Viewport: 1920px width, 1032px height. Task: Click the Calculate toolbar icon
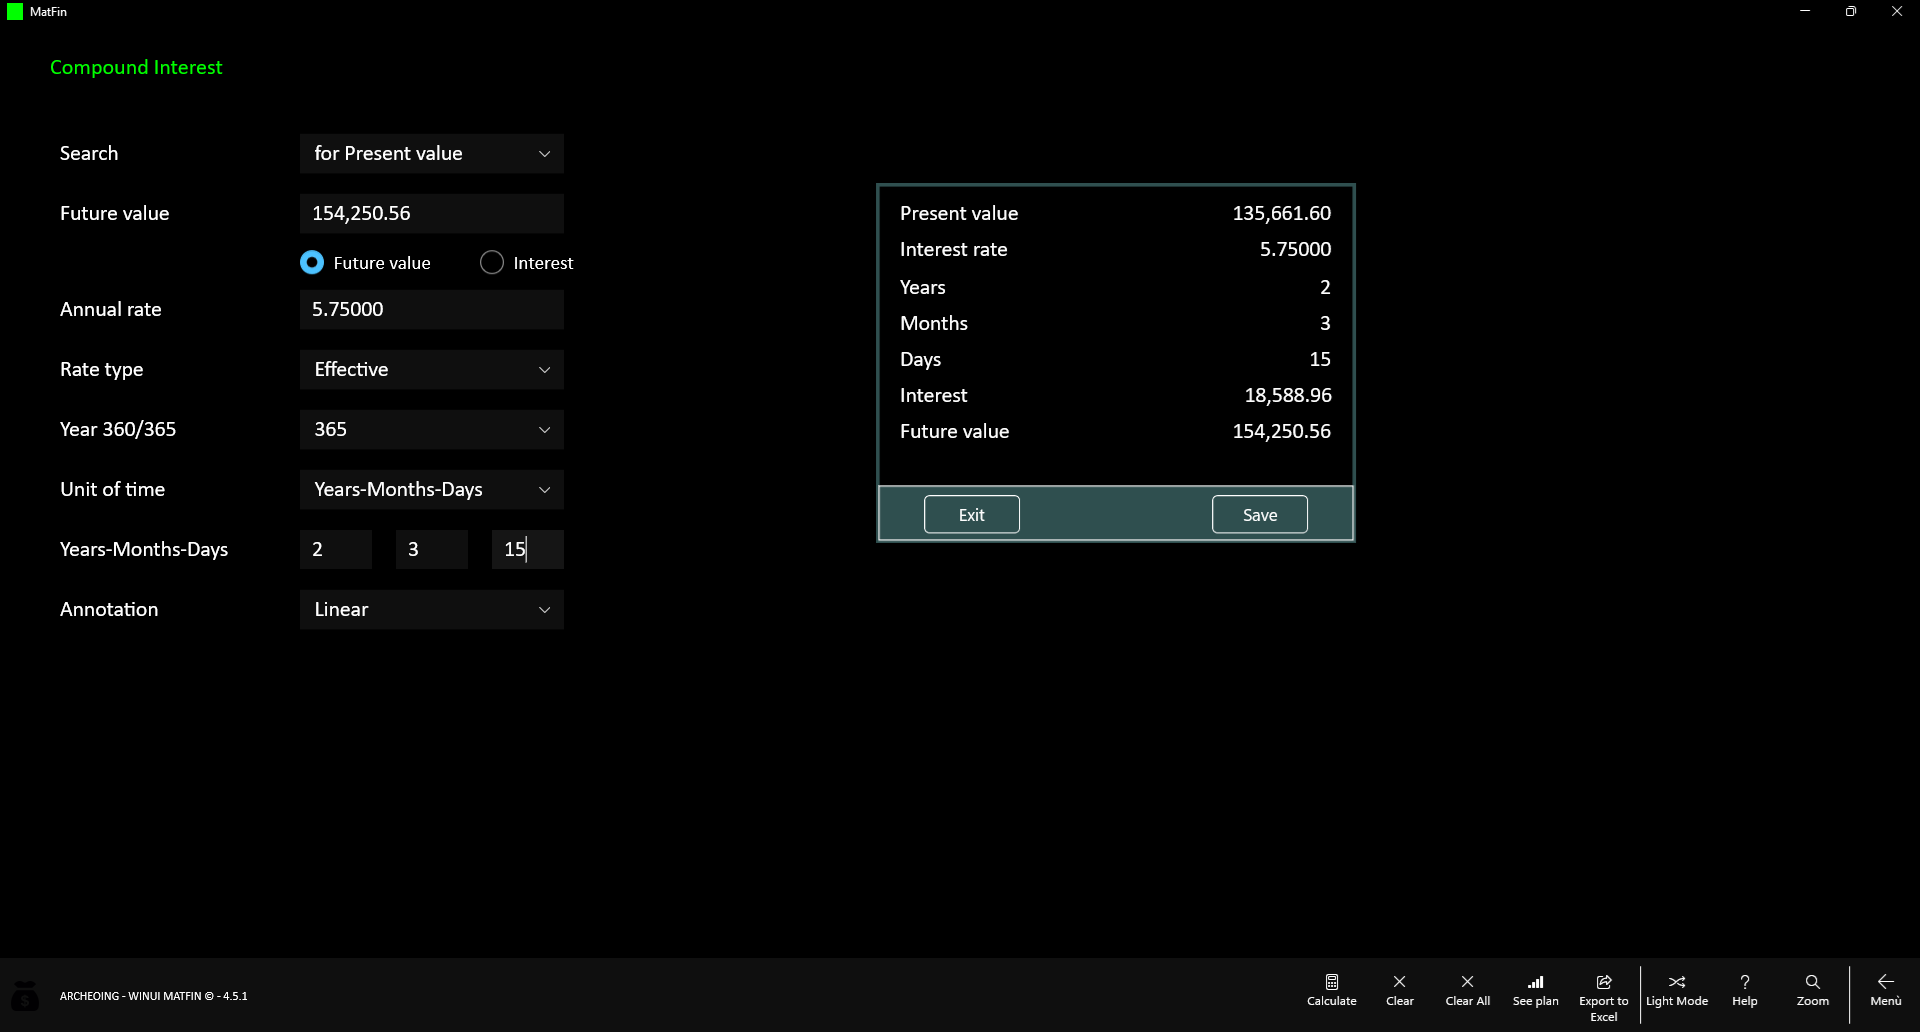coord(1331,990)
